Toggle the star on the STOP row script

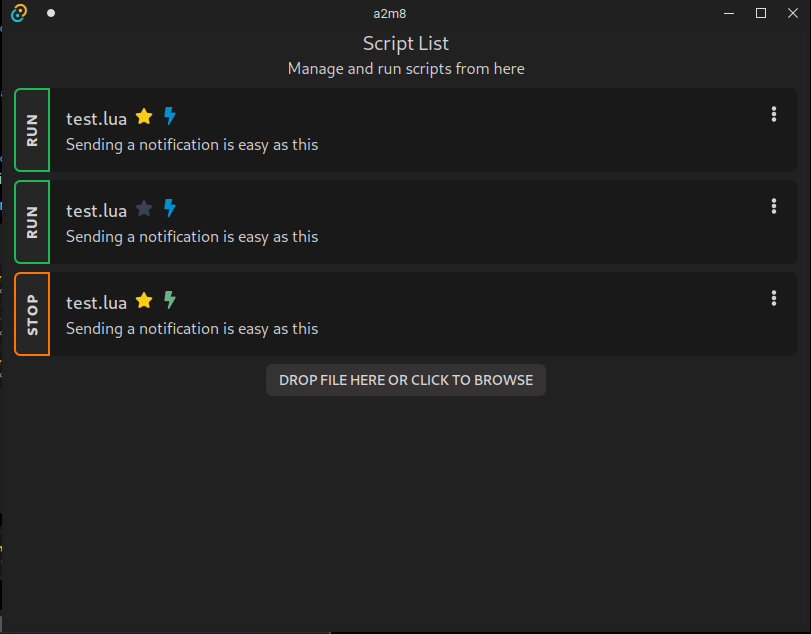coord(144,301)
